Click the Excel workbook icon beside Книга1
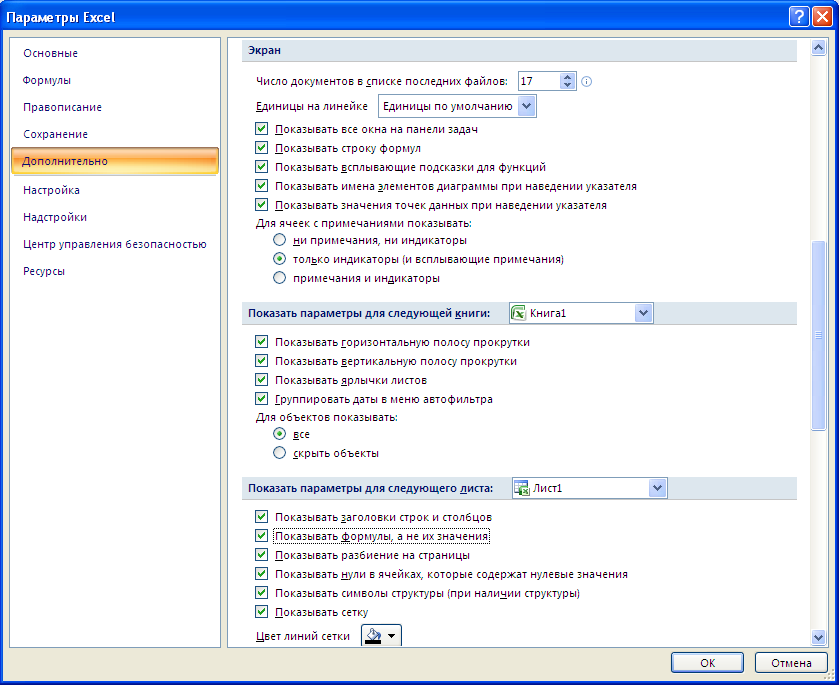The width and height of the screenshot is (839, 685). pyautogui.click(x=518, y=313)
